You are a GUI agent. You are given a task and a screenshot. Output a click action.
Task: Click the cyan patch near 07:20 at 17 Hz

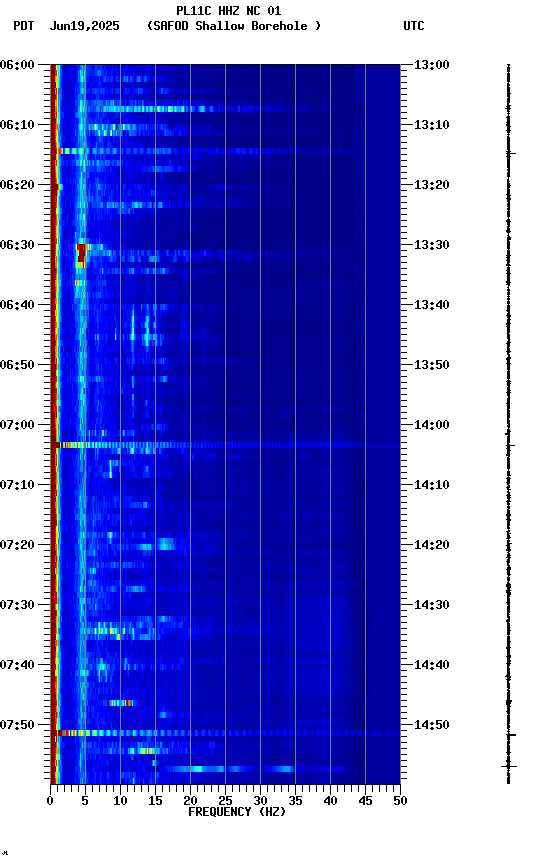(x=167, y=544)
